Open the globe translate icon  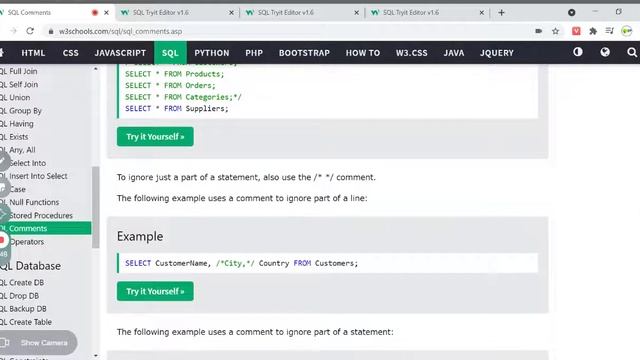(605, 52)
